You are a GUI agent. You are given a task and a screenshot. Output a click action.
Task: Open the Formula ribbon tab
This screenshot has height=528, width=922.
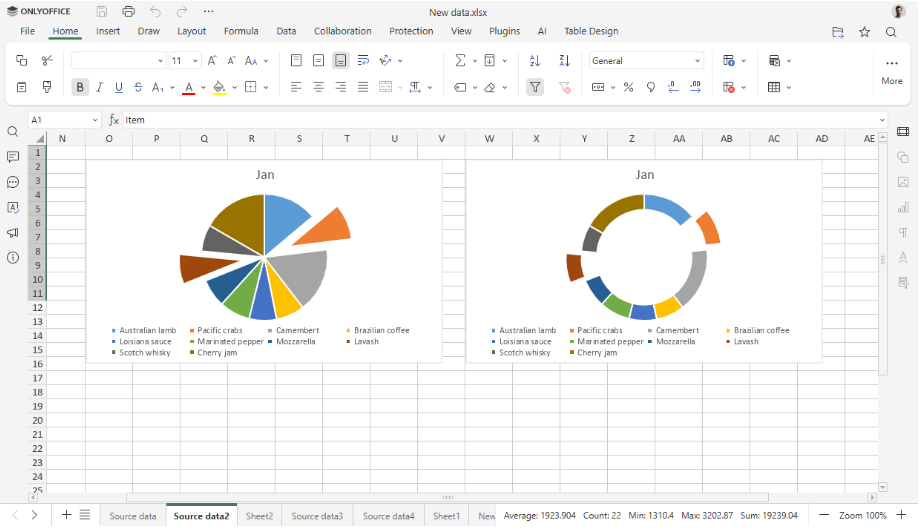coord(240,31)
